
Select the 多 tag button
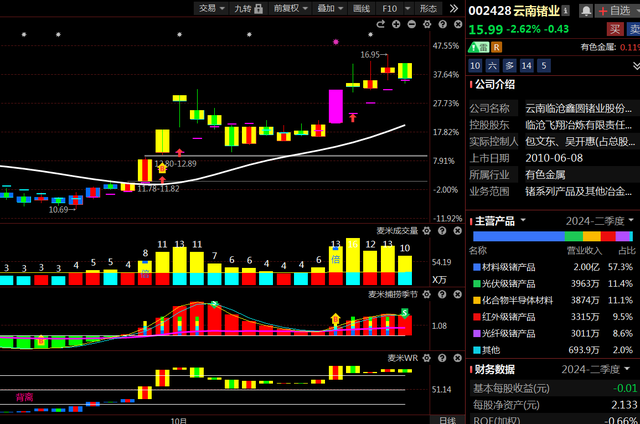point(509,66)
